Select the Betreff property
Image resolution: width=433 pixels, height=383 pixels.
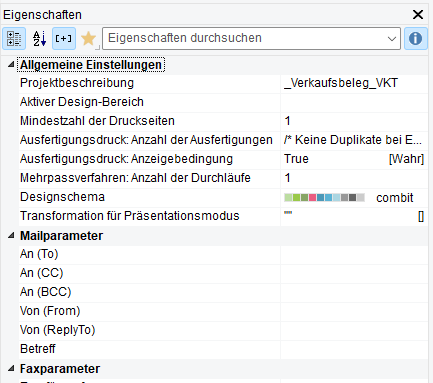pos(38,349)
